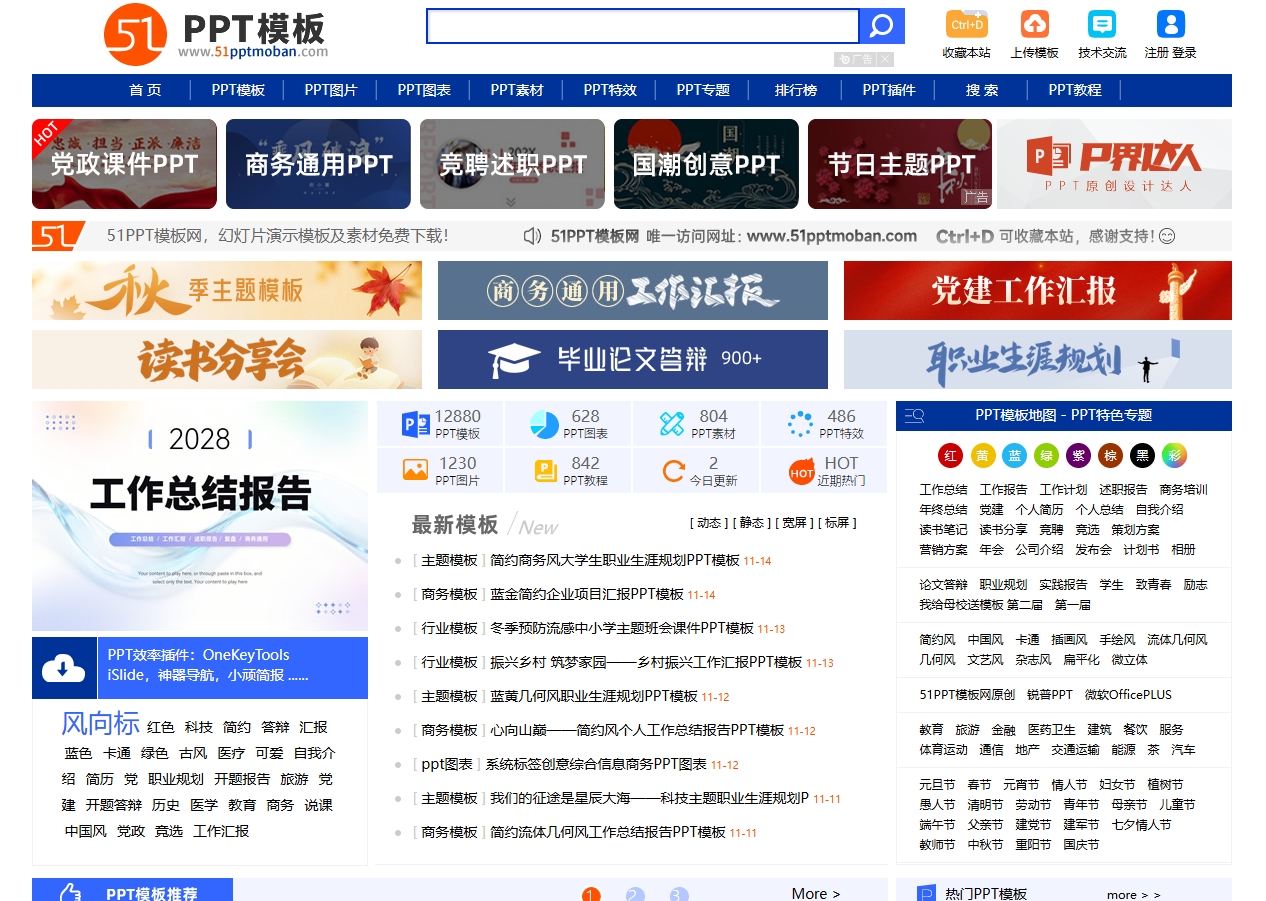This screenshot has width=1266, height=901.
Task: Expand the 热门PPT模板 more list
Action: [x=1133, y=894]
